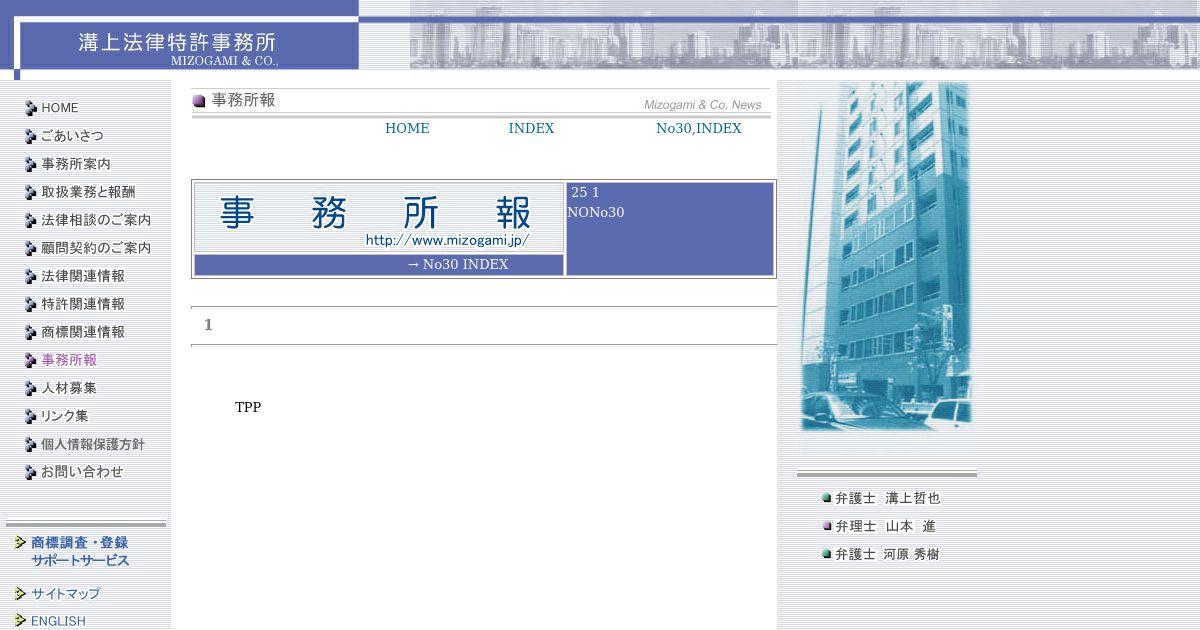The height and width of the screenshot is (630, 1200).
Task: Switch to ENGLISH version
Action: click(58, 621)
